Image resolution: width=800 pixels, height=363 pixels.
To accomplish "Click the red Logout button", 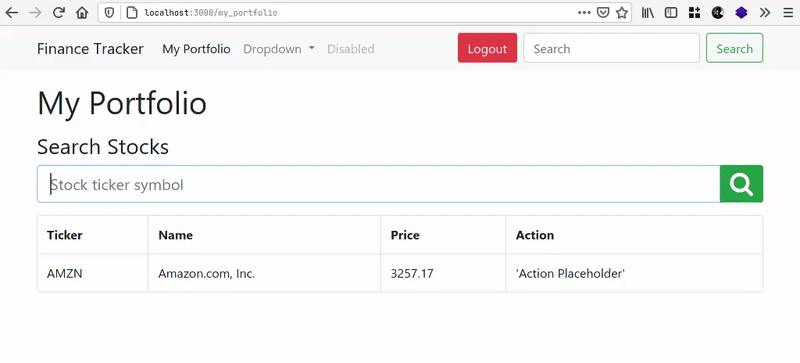I will pyautogui.click(x=487, y=48).
